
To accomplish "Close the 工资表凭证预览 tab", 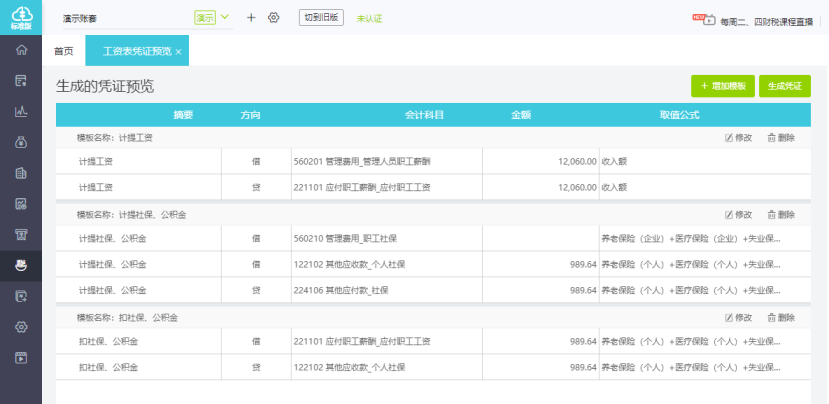I will [178, 51].
